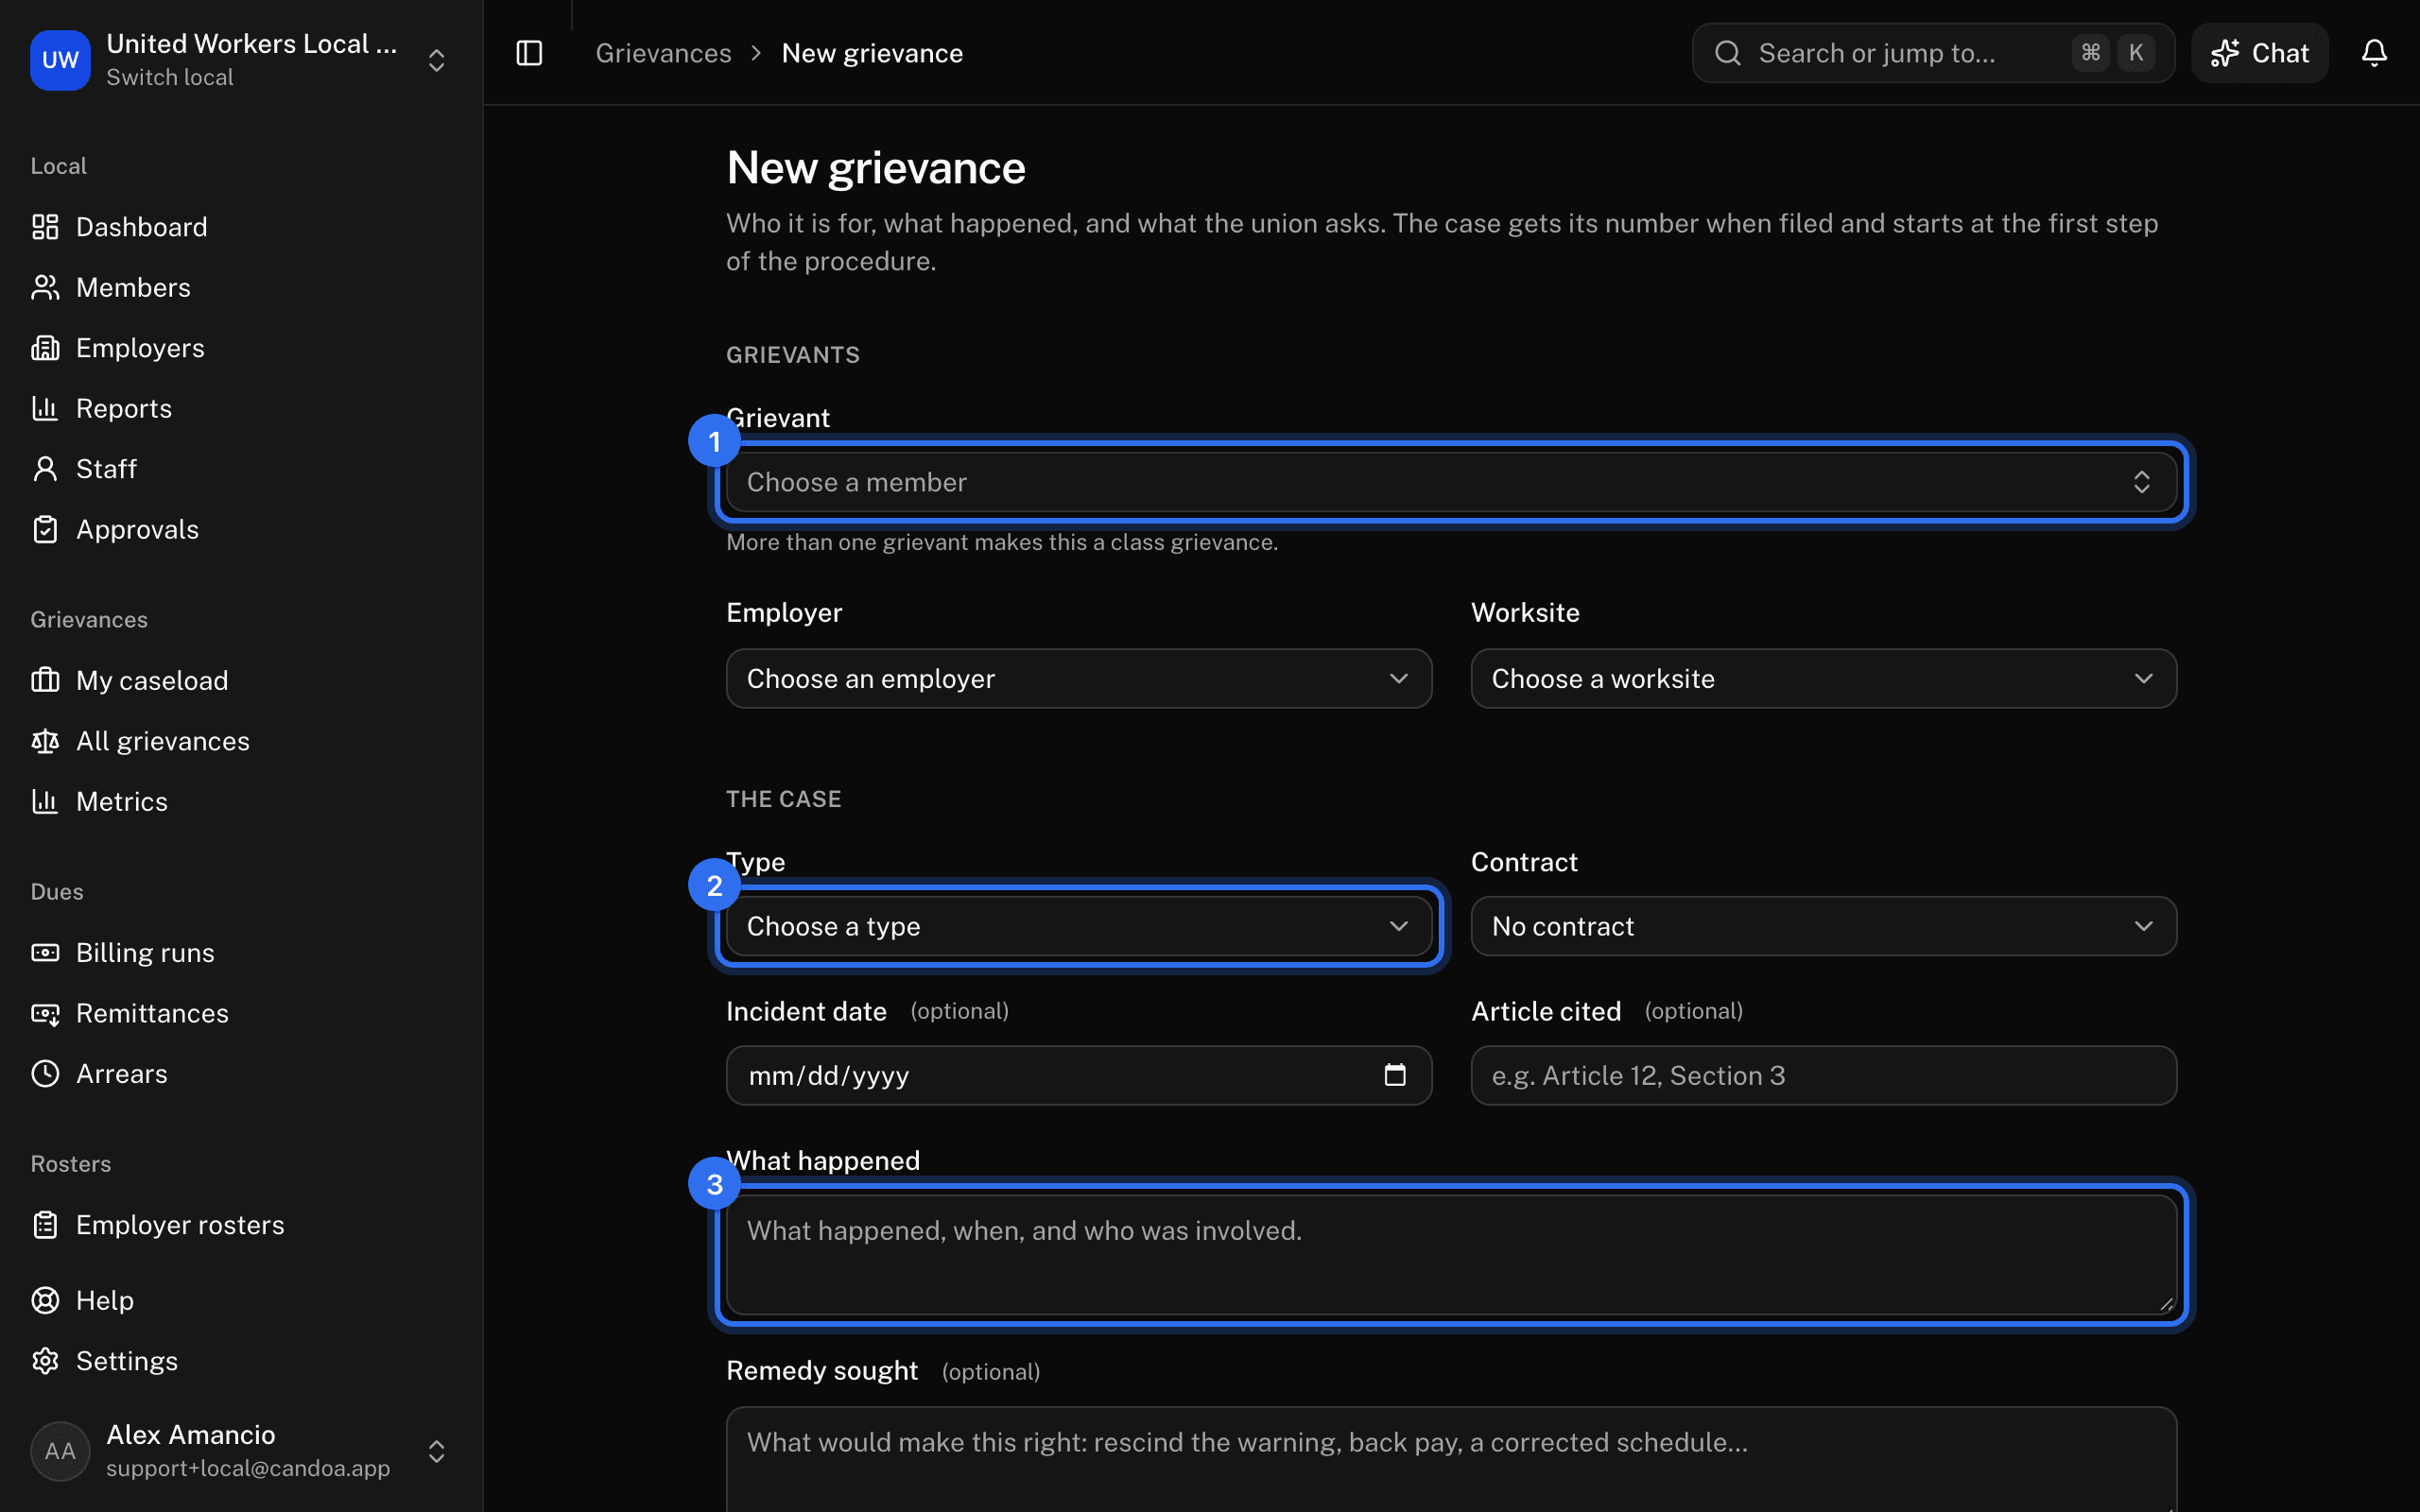Open All grievances in the sidebar

(163, 741)
